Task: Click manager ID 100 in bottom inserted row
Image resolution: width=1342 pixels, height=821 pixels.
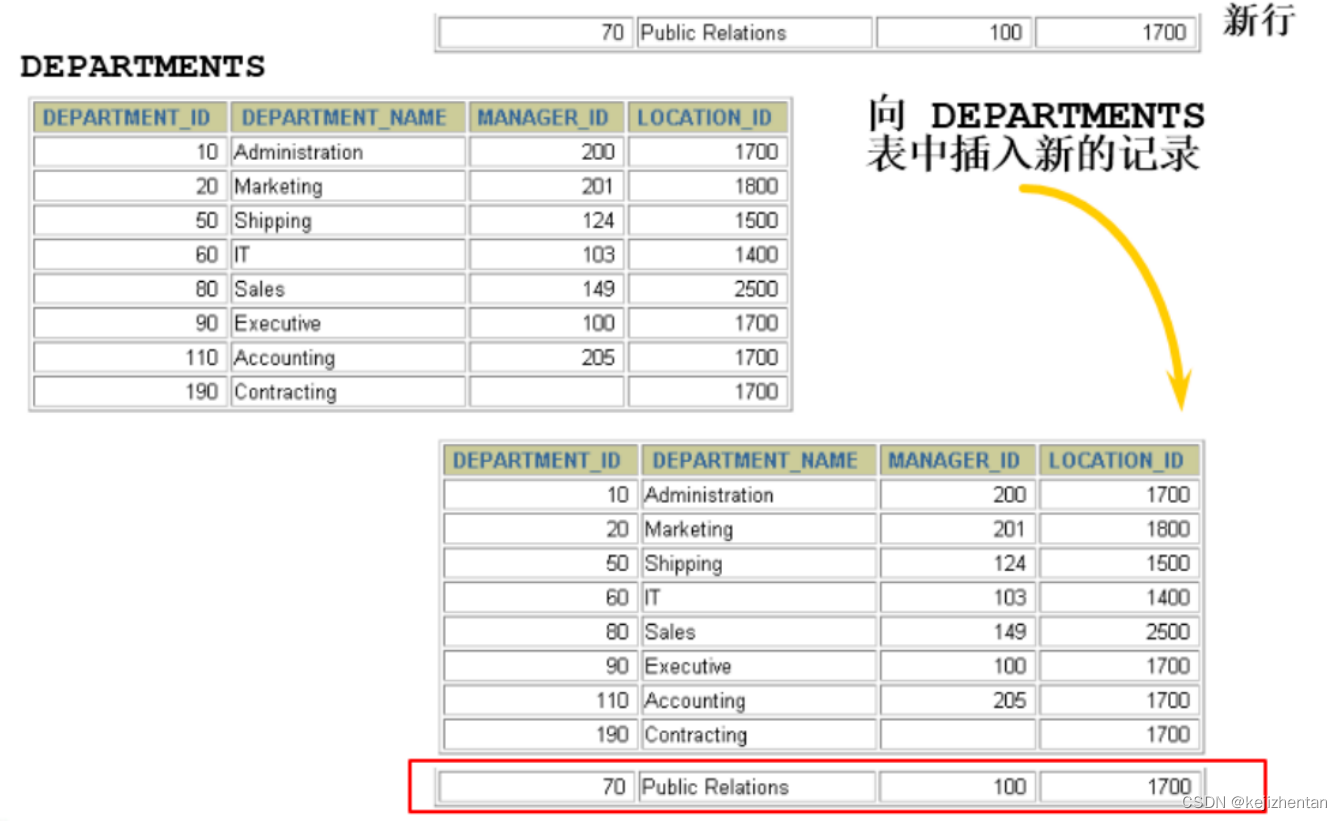Action: 1010,787
